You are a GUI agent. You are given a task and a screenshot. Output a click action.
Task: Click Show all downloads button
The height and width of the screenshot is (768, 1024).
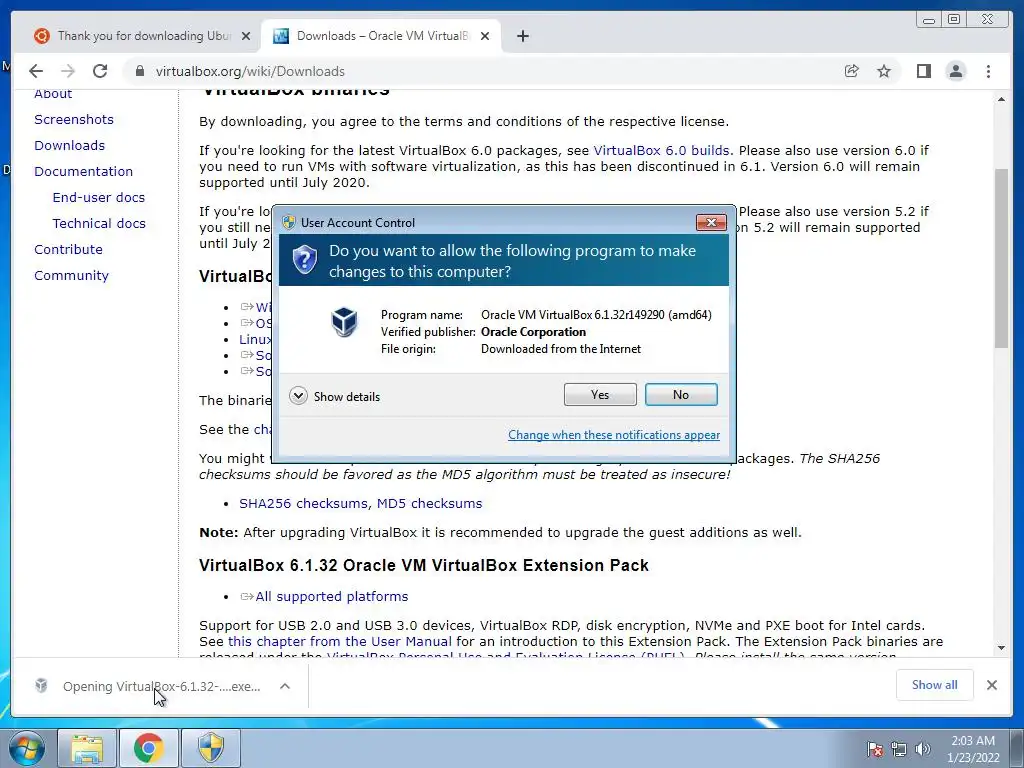(935, 685)
